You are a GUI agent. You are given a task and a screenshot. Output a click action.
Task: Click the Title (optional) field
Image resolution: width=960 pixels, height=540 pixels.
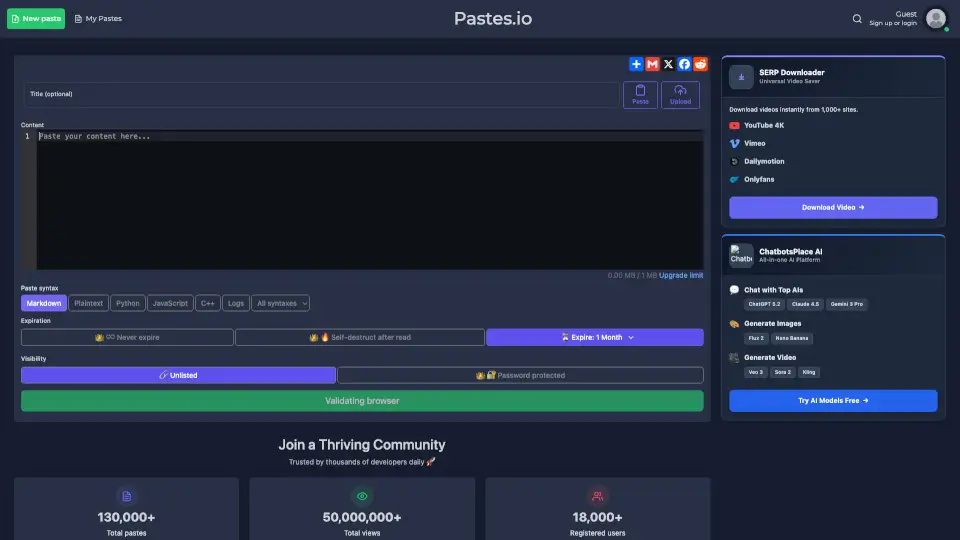tap(322, 95)
